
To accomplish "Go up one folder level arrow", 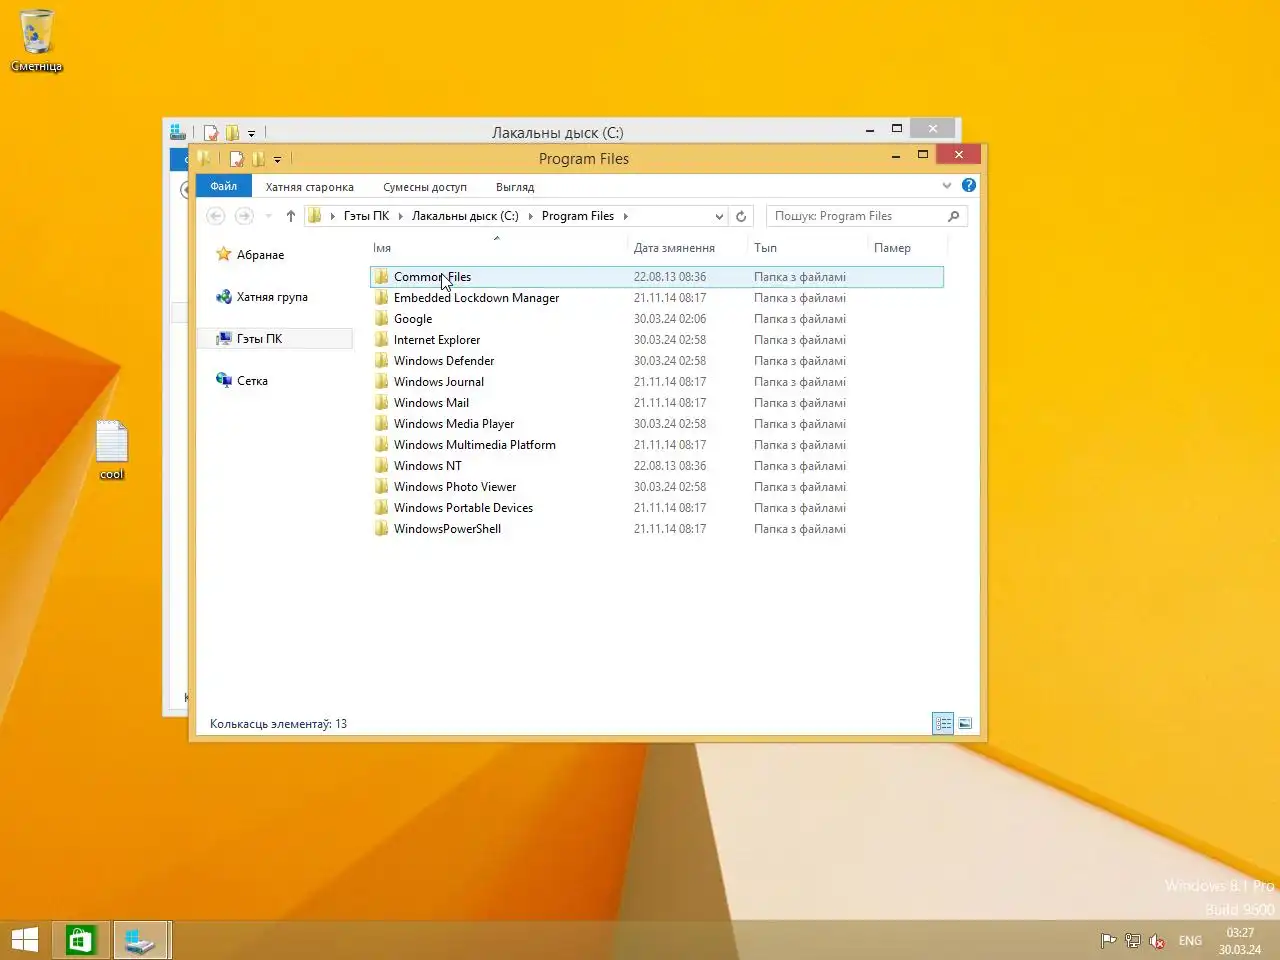I will (291, 216).
